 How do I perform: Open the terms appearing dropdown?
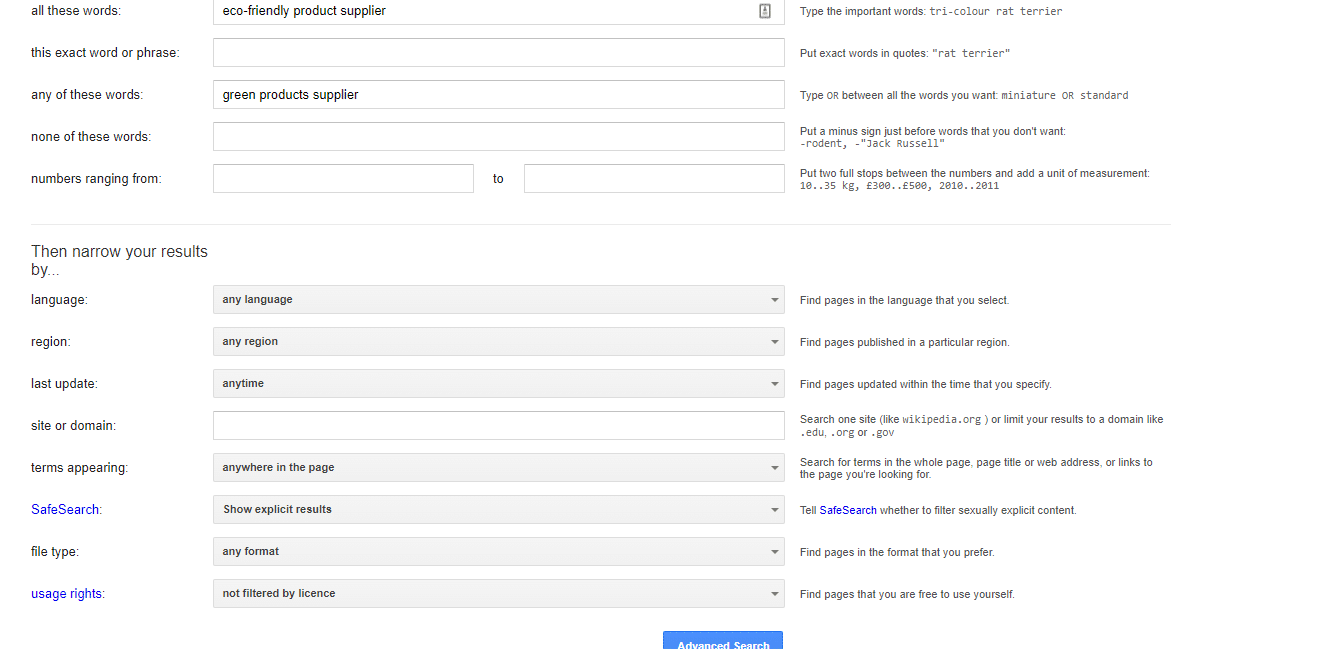point(498,468)
